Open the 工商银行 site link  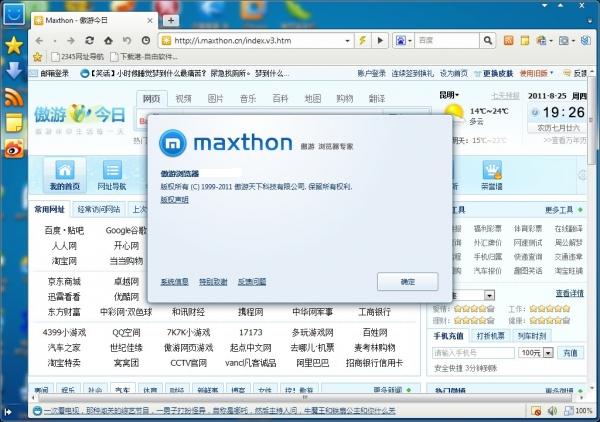click(375, 312)
